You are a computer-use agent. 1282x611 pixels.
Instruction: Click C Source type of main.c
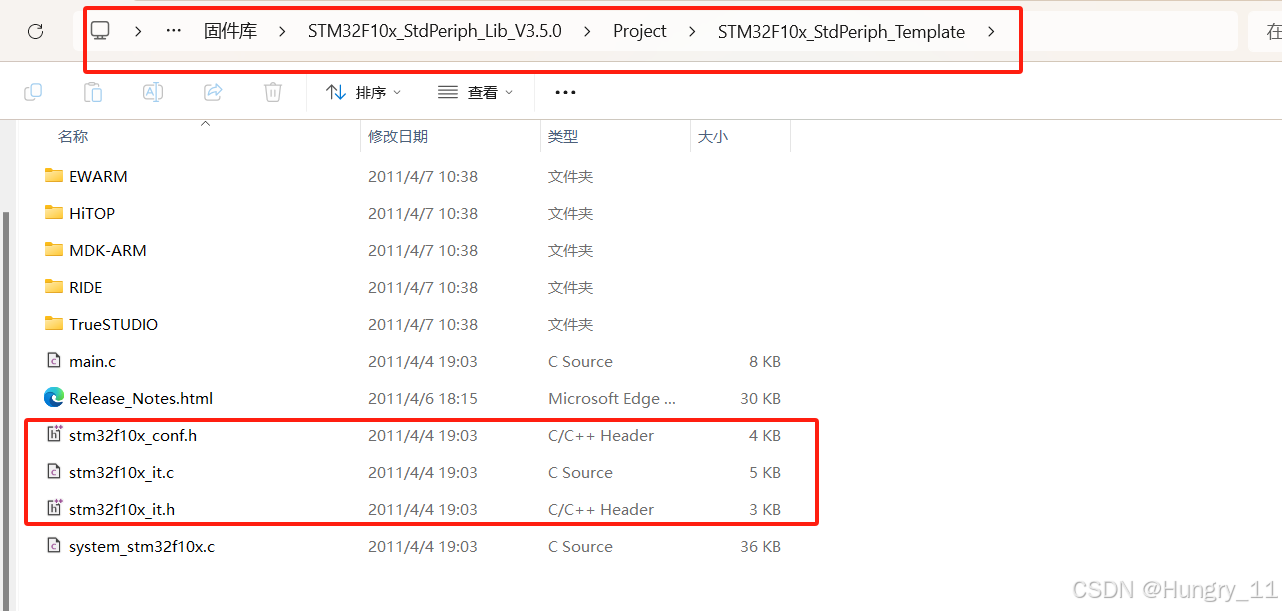[x=580, y=361]
